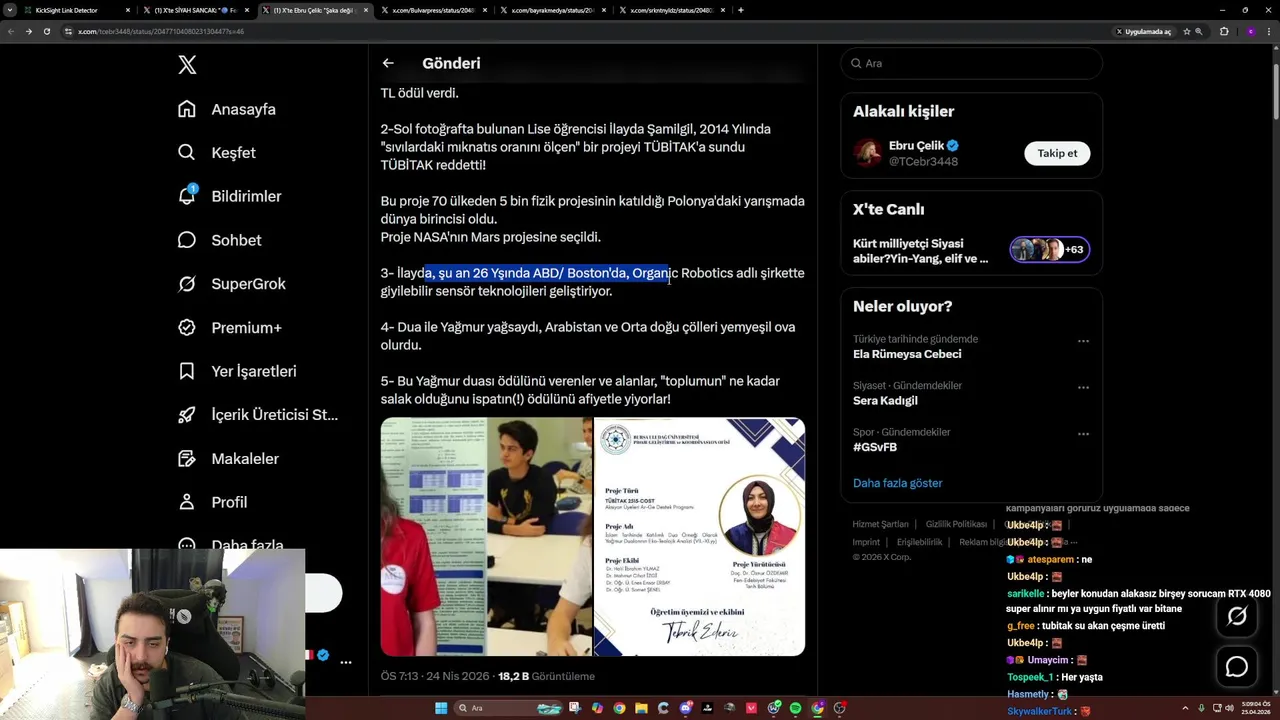Open Imprint footer link
The image size is (1280, 720).
866,542
